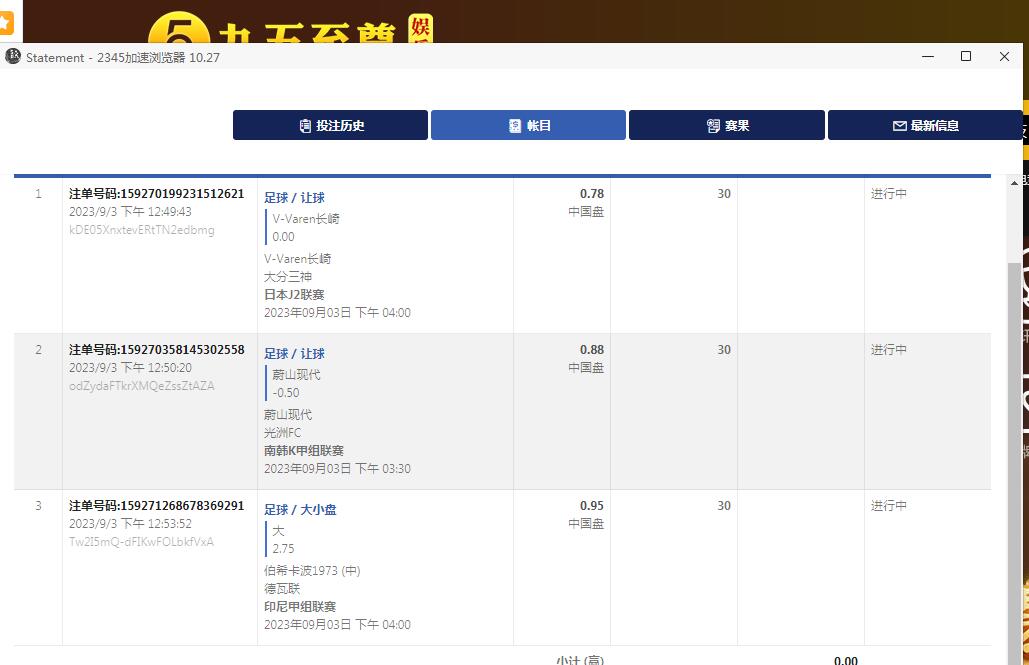Click the vertical scrollbar thumb

point(1015,463)
